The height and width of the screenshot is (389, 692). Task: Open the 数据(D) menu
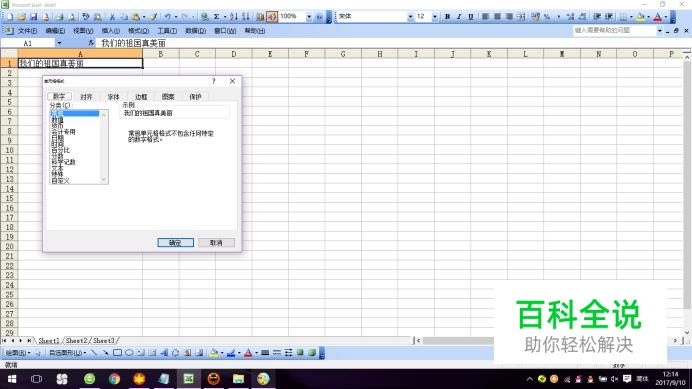point(195,31)
